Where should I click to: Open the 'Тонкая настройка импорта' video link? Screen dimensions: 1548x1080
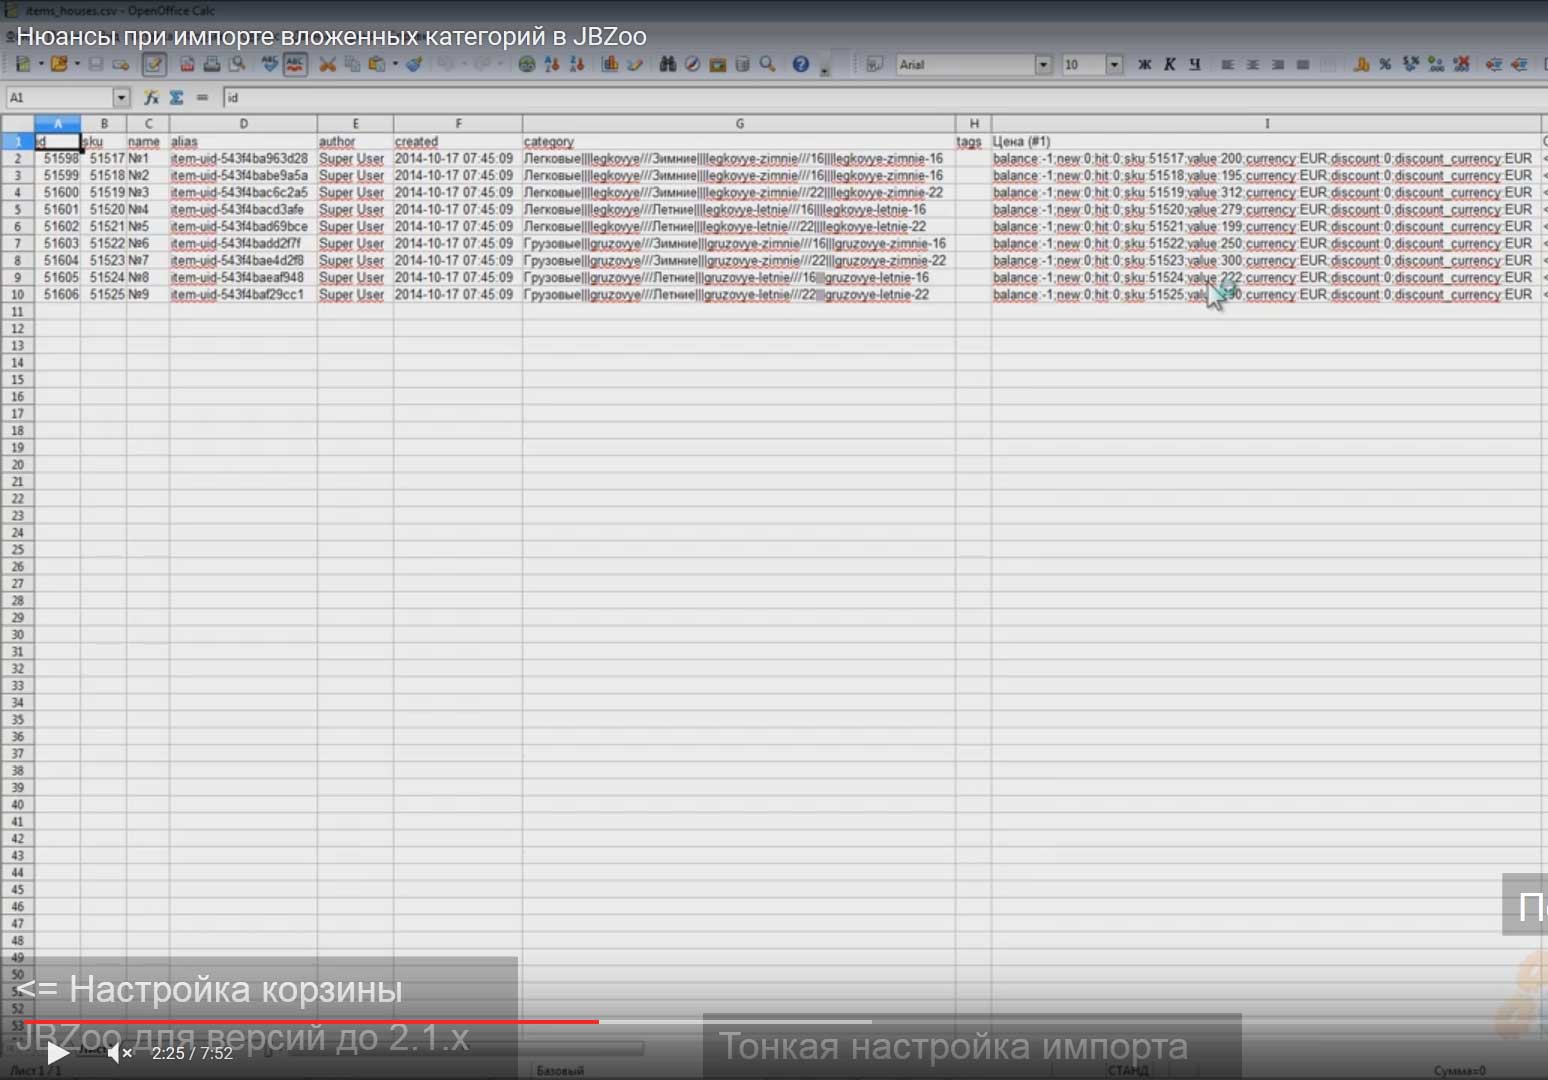953,1047
